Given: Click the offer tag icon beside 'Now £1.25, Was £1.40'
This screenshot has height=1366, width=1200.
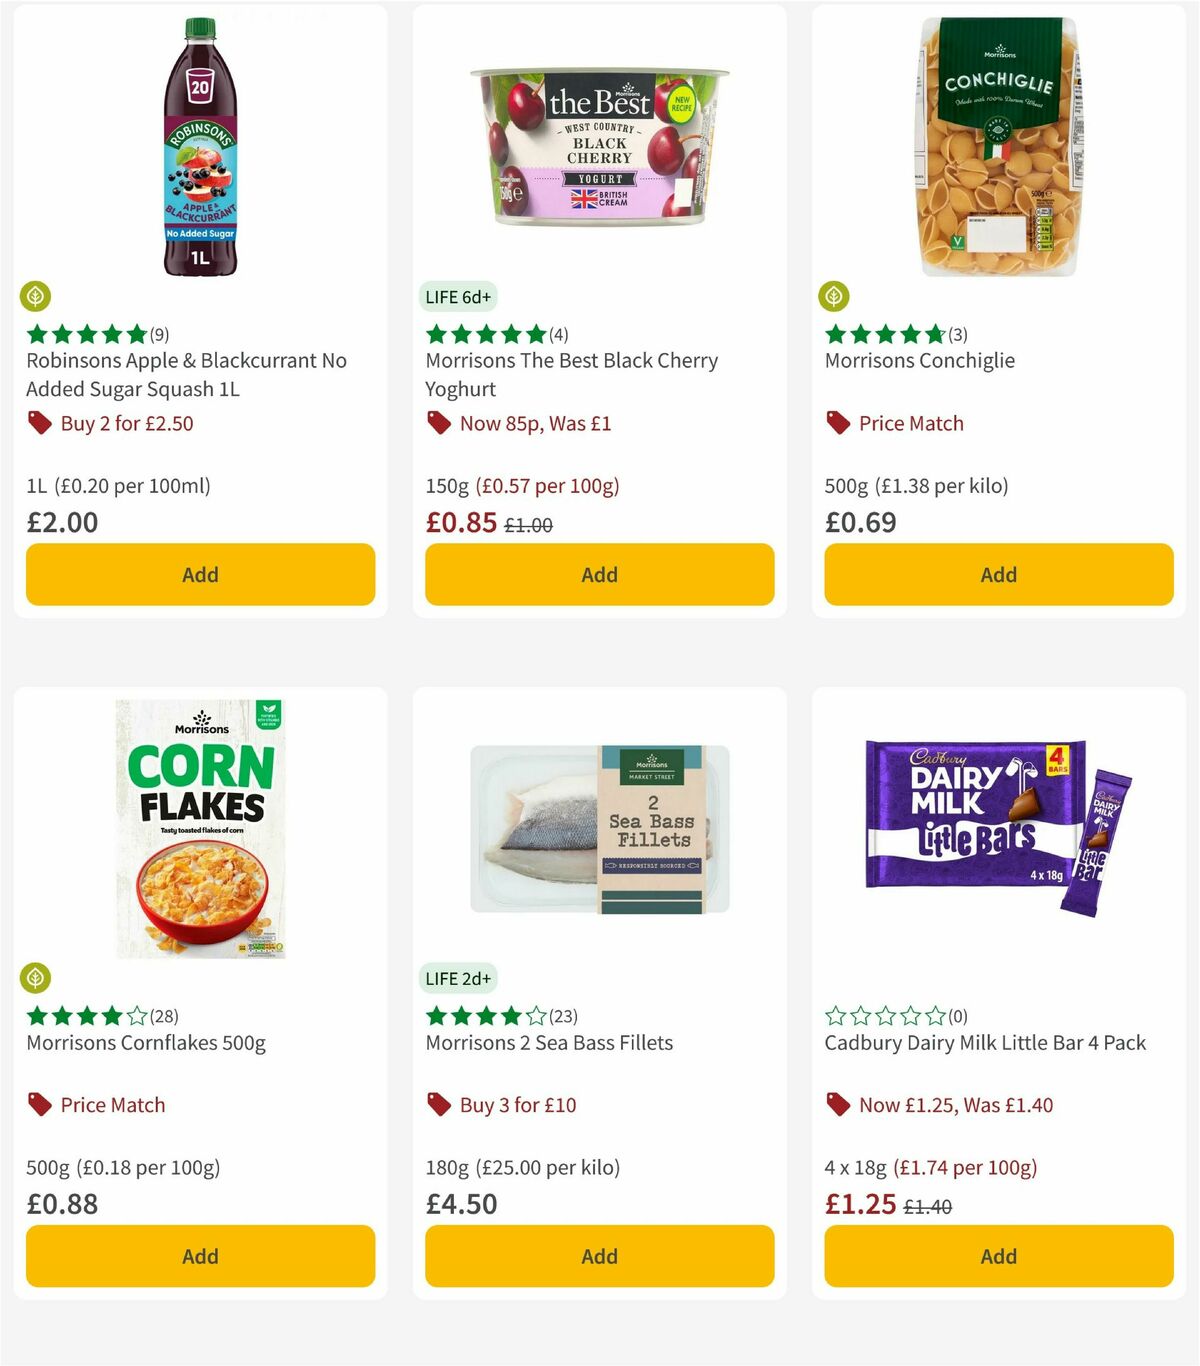Looking at the screenshot, I should (838, 1105).
